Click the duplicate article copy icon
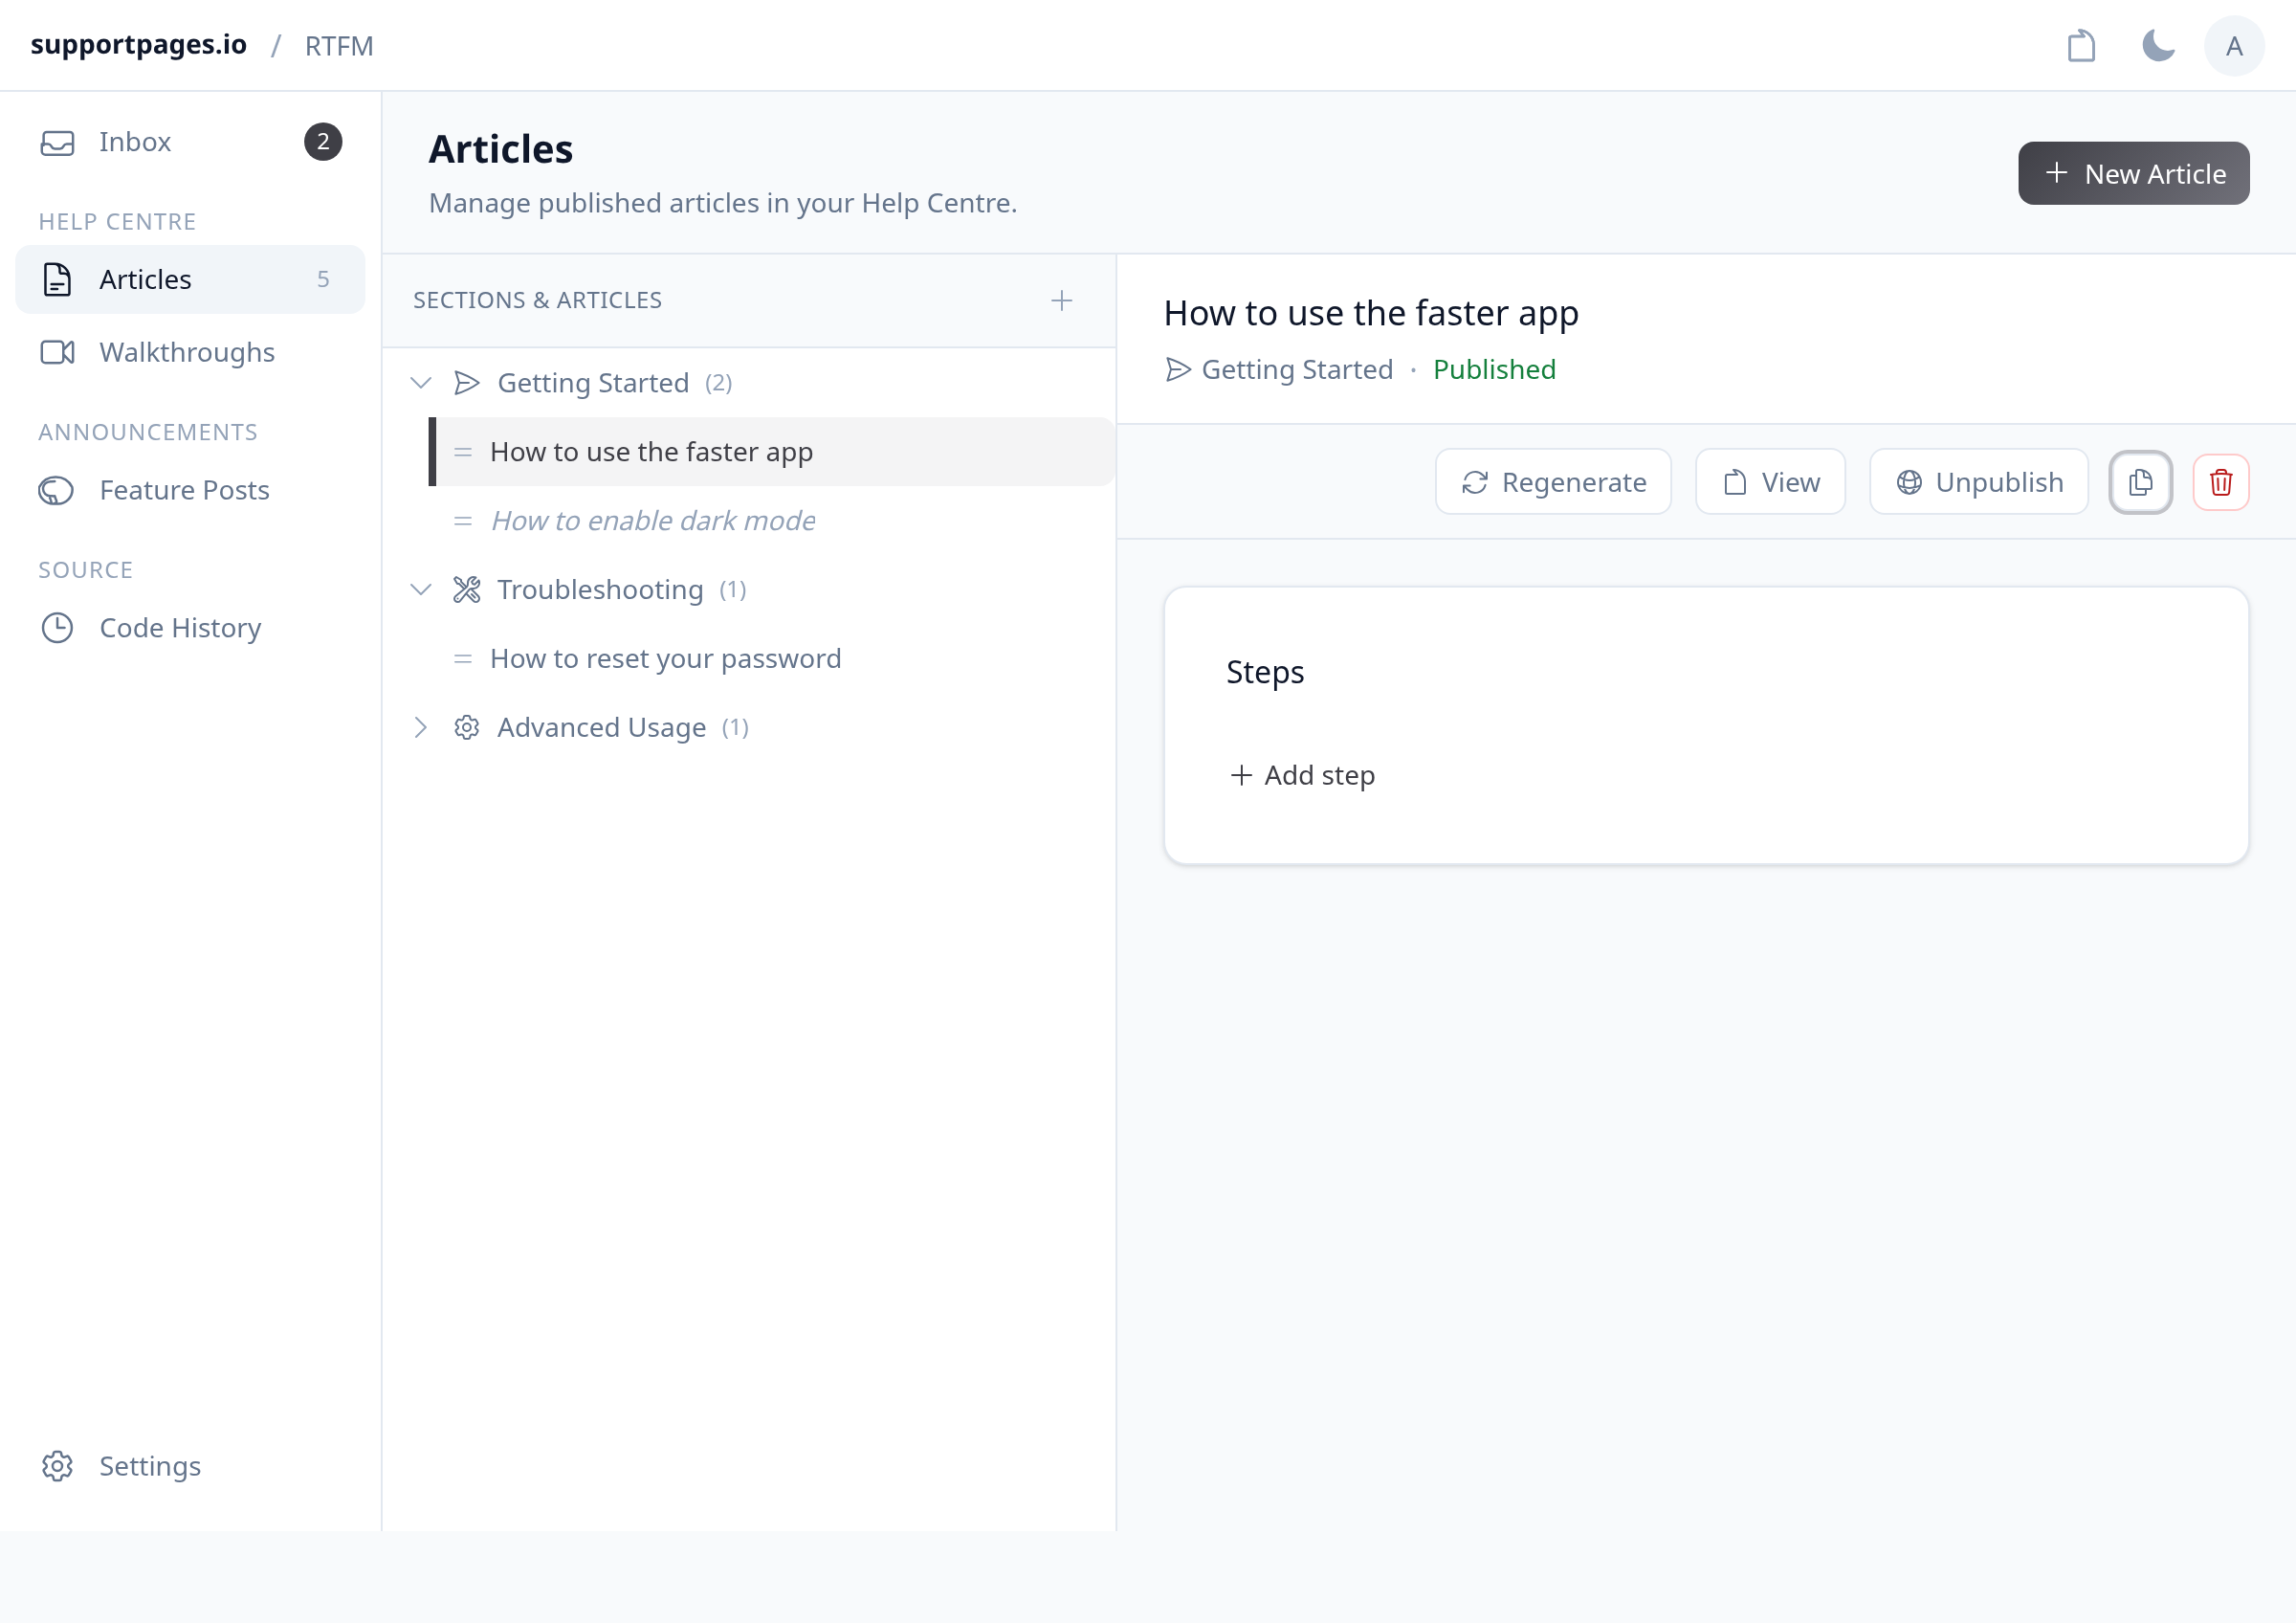The height and width of the screenshot is (1623, 2296). pyautogui.click(x=2140, y=482)
